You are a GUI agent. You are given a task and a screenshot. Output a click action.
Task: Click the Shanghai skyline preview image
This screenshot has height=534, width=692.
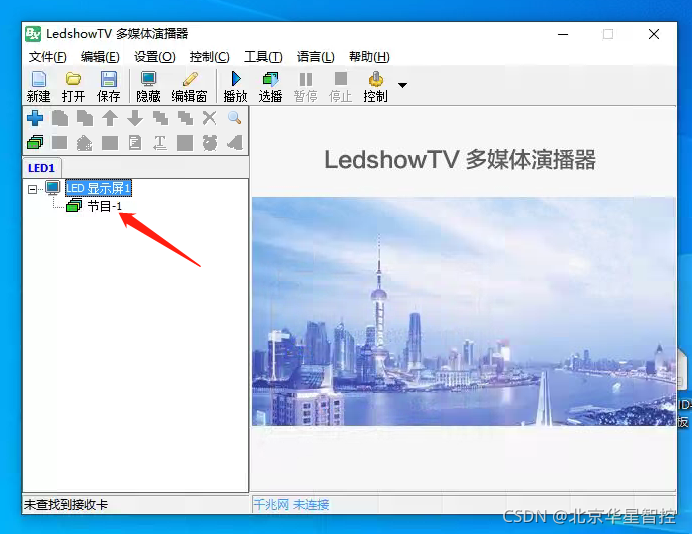click(463, 312)
